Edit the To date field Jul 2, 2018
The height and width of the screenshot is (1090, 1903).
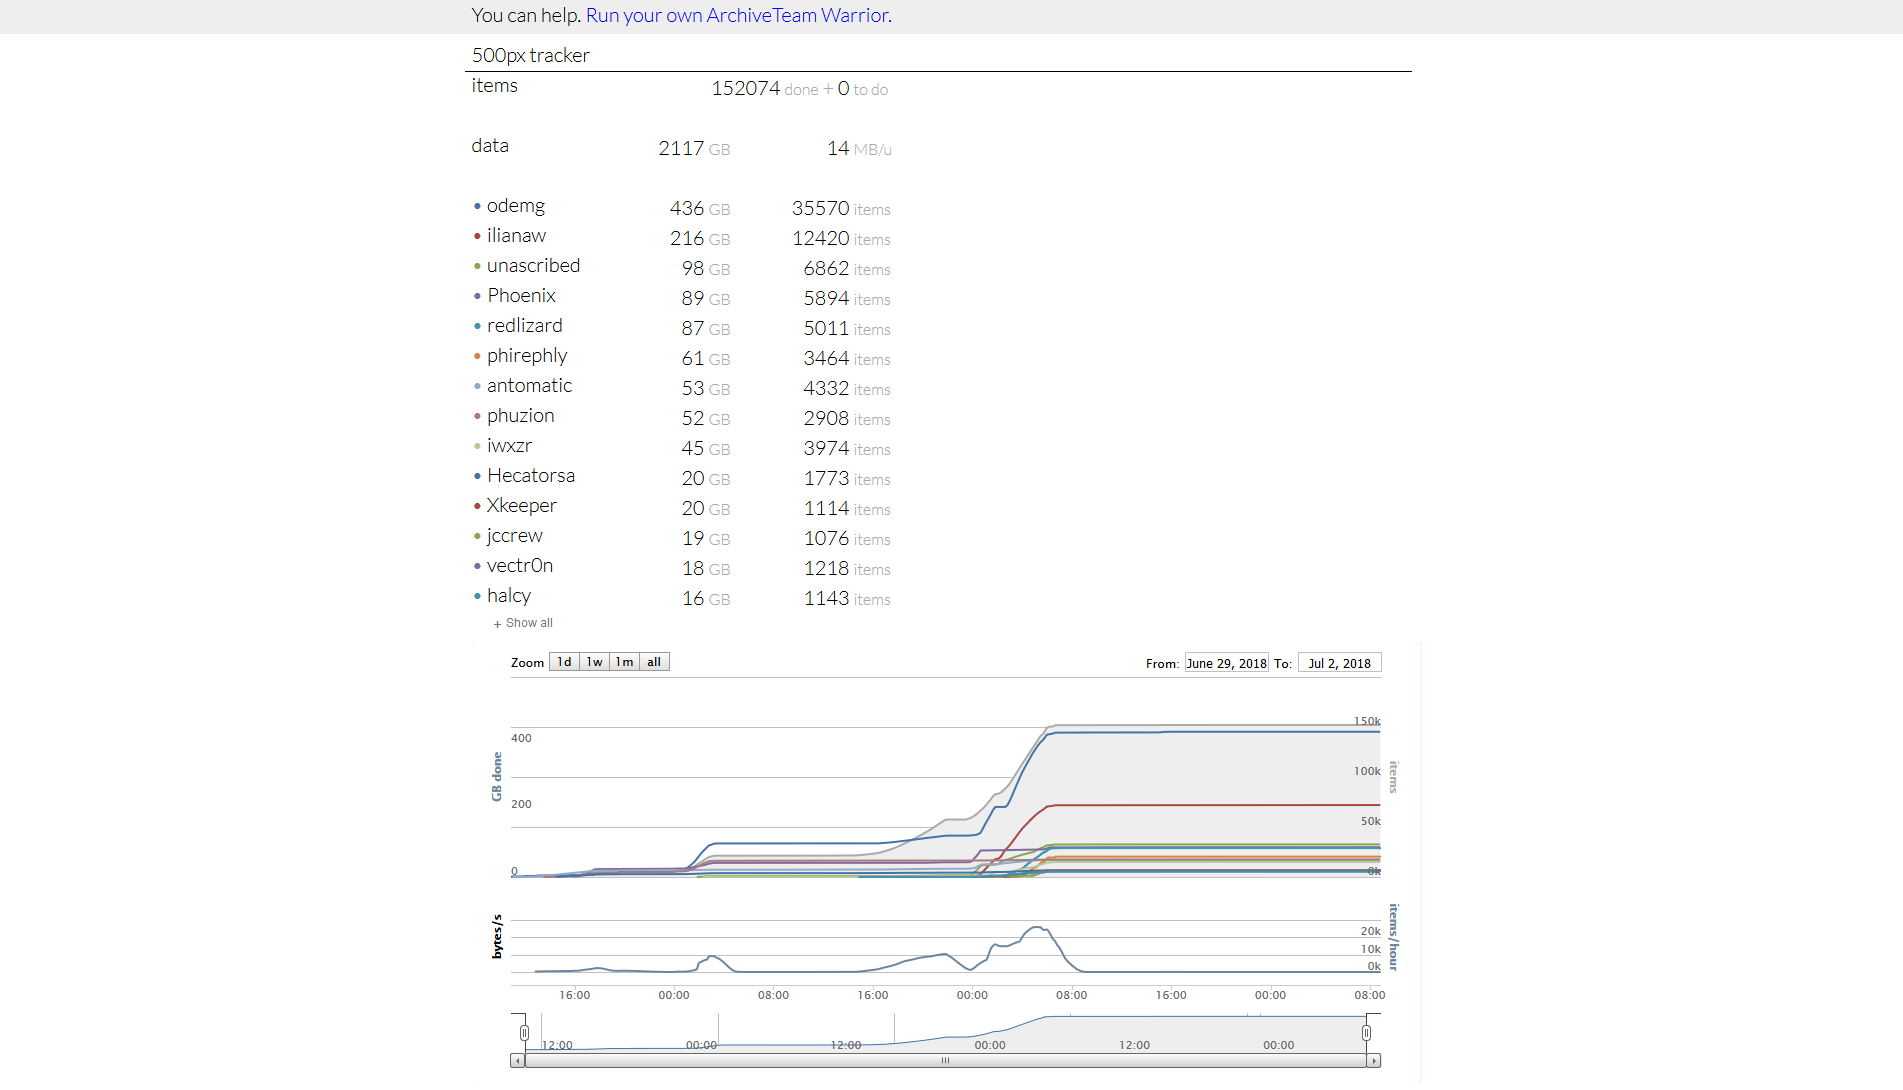pyautogui.click(x=1339, y=663)
